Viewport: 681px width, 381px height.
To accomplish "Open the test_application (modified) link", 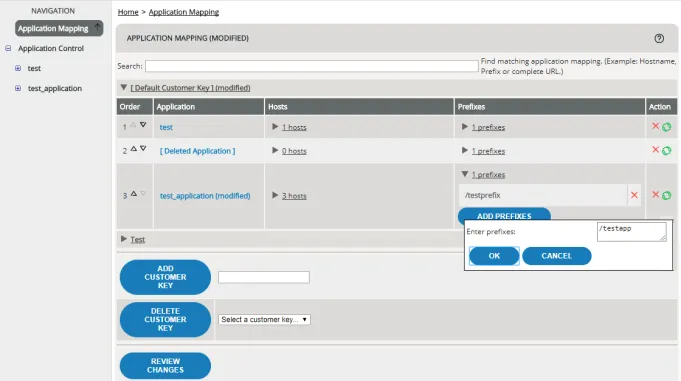I will (205, 196).
